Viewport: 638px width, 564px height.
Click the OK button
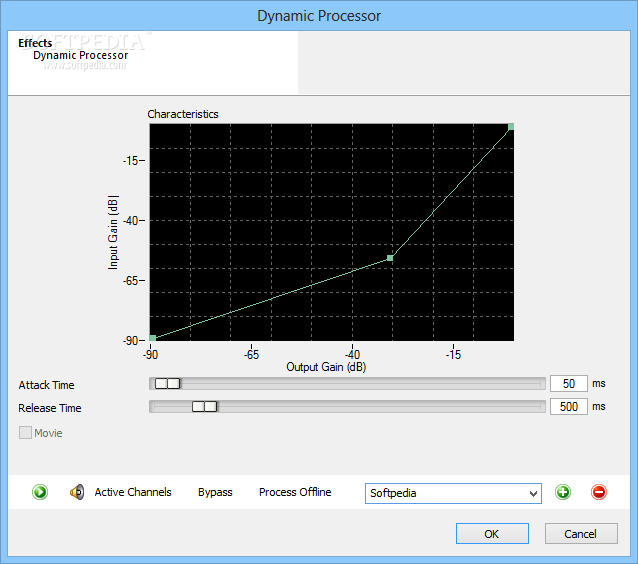[x=492, y=533]
